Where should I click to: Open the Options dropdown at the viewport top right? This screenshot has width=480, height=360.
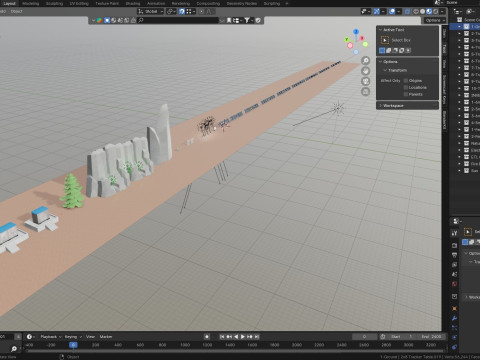point(435,20)
